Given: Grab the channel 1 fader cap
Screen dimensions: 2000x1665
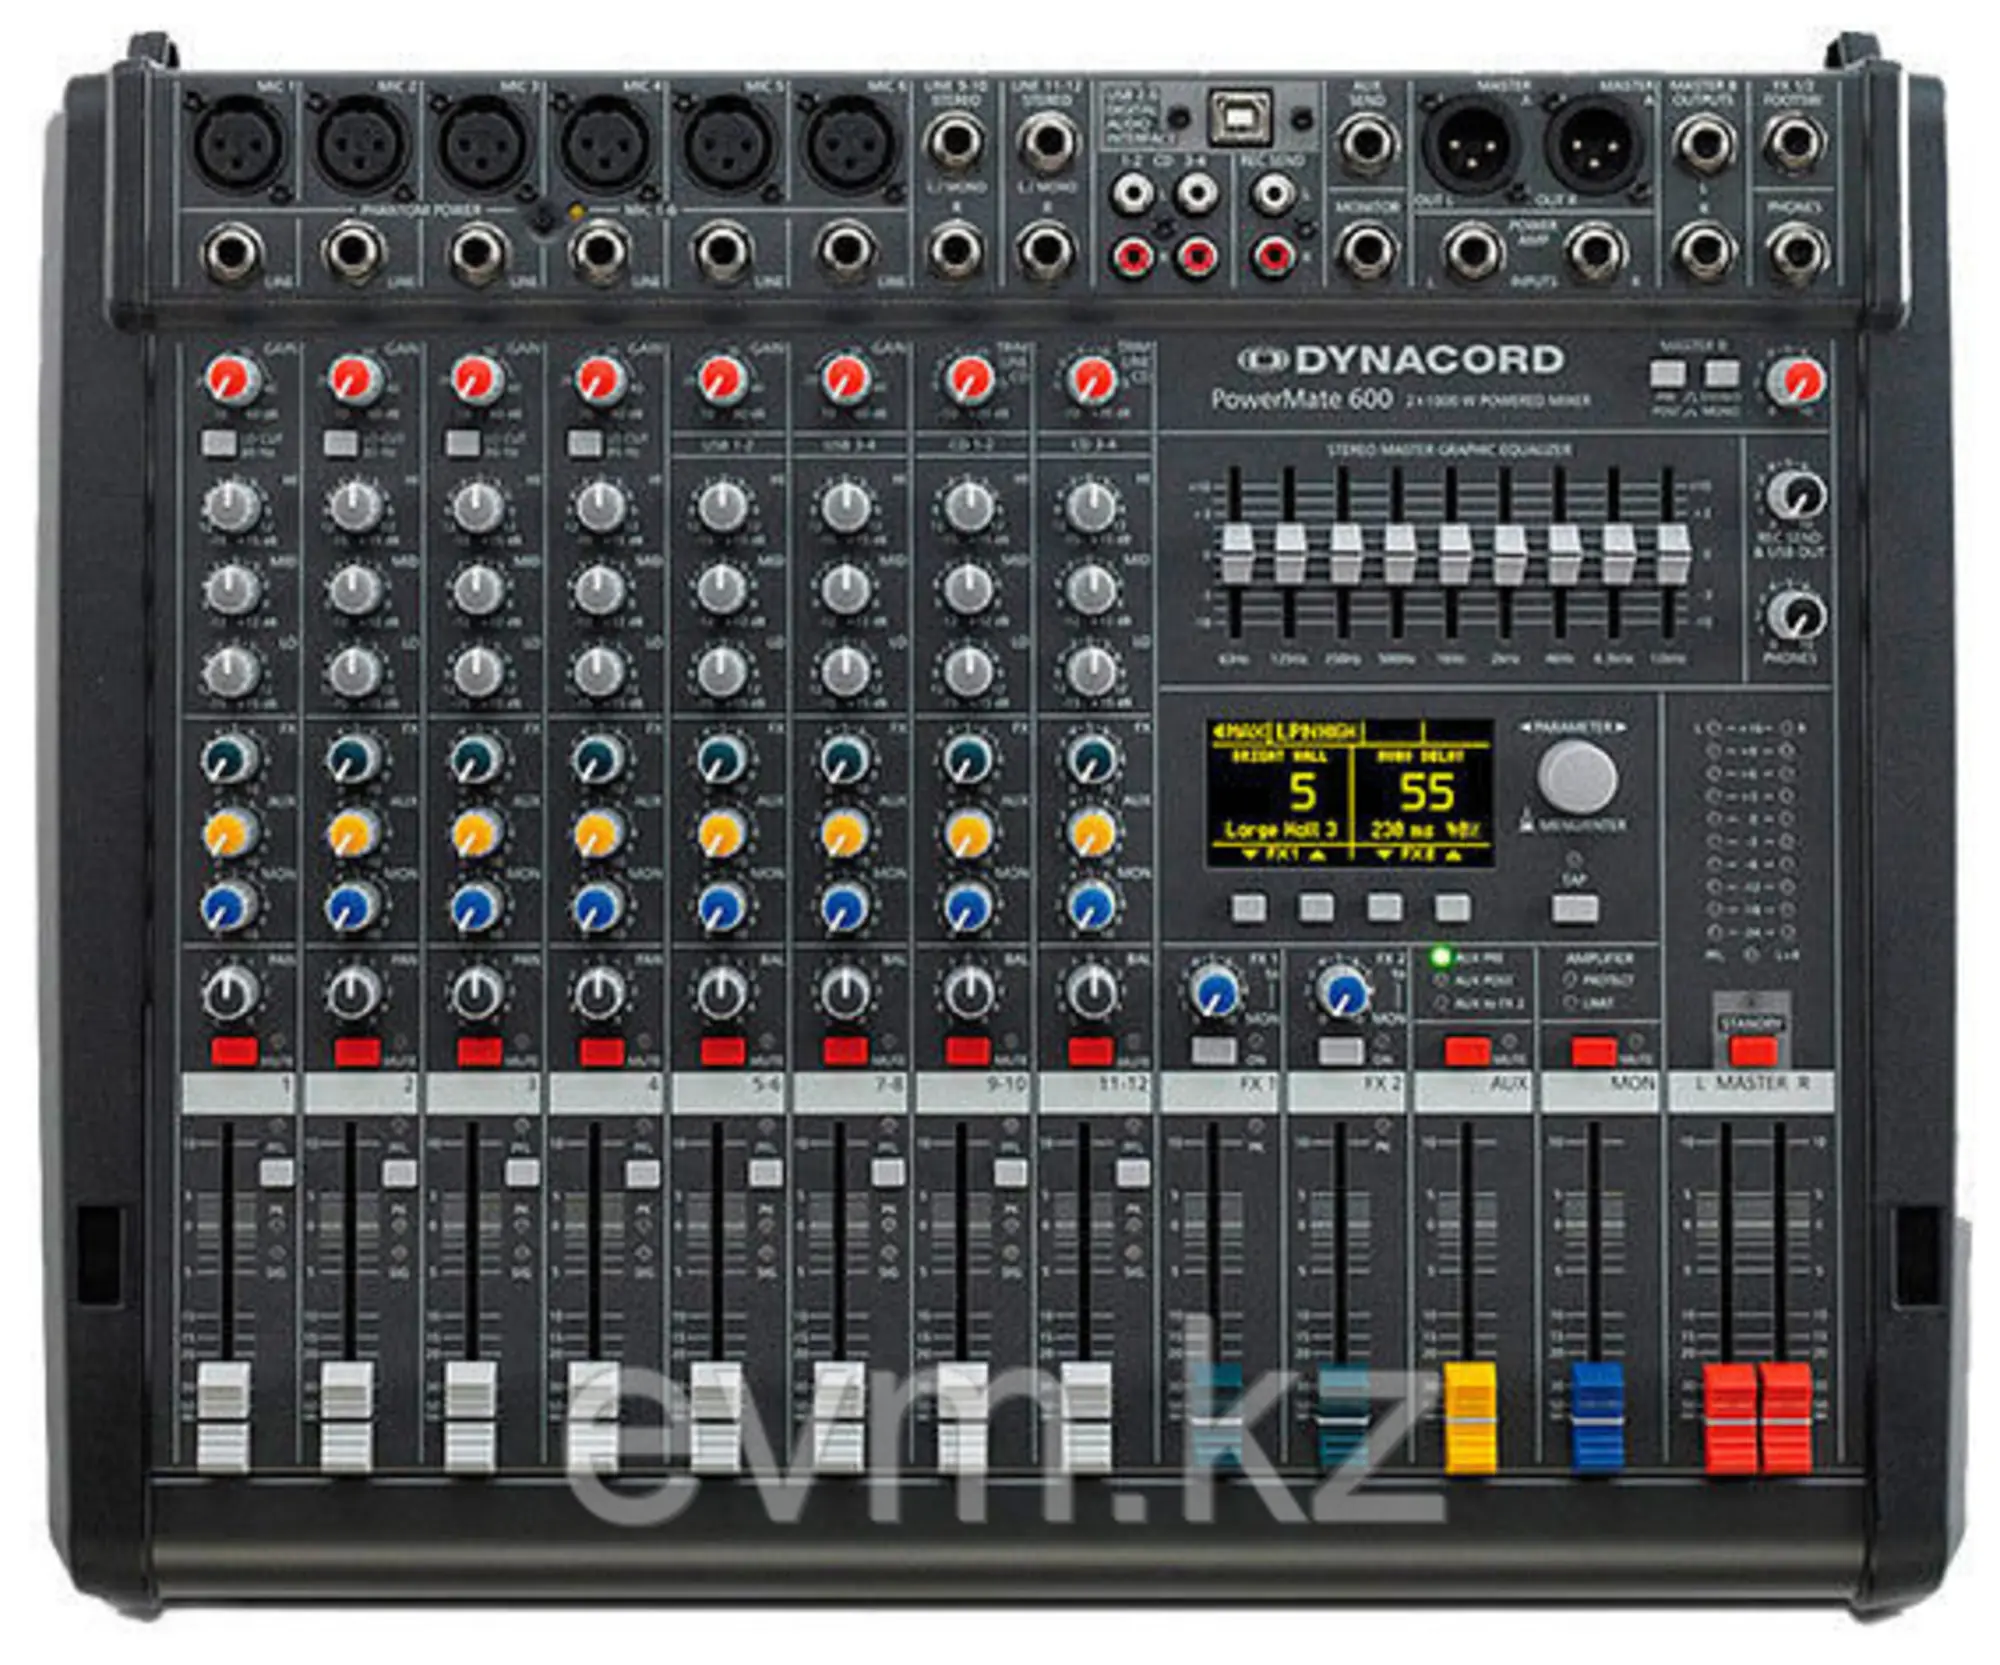Looking at the screenshot, I should (223, 1417).
